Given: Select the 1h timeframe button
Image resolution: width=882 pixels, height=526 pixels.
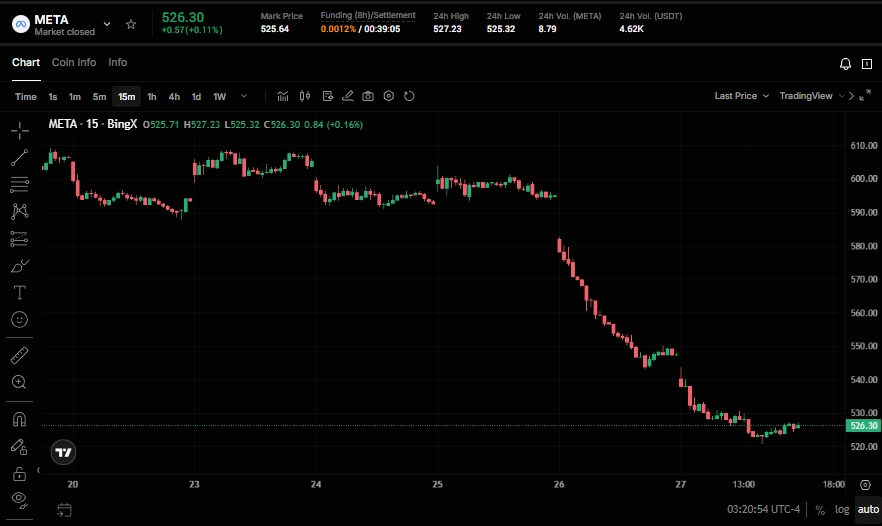Looking at the screenshot, I should pos(152,96).
